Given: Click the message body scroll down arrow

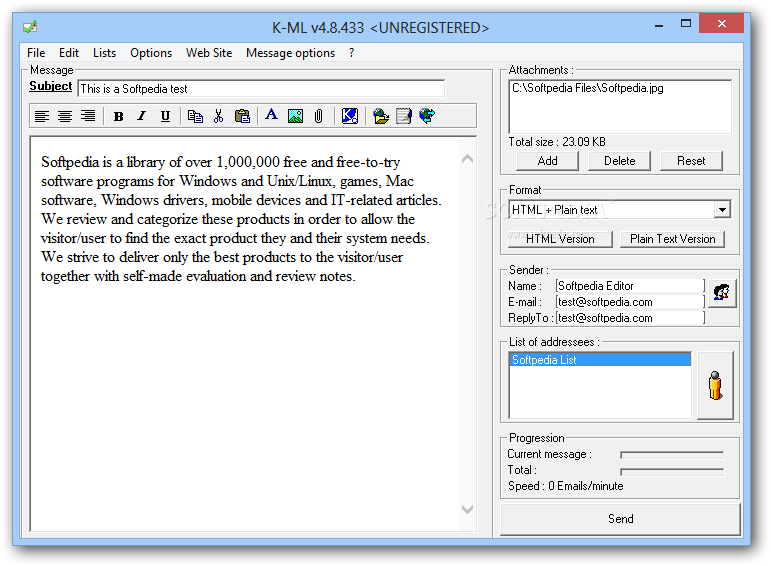Looking at the screenshot, I should 468,509.
